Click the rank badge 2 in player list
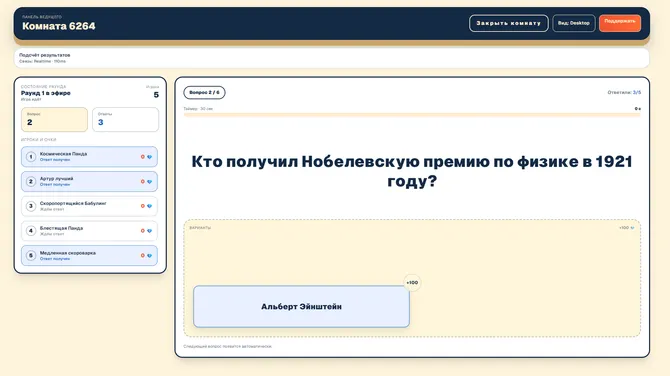The height and width of the screenshot is (376, 670). [x=31, y=182]
